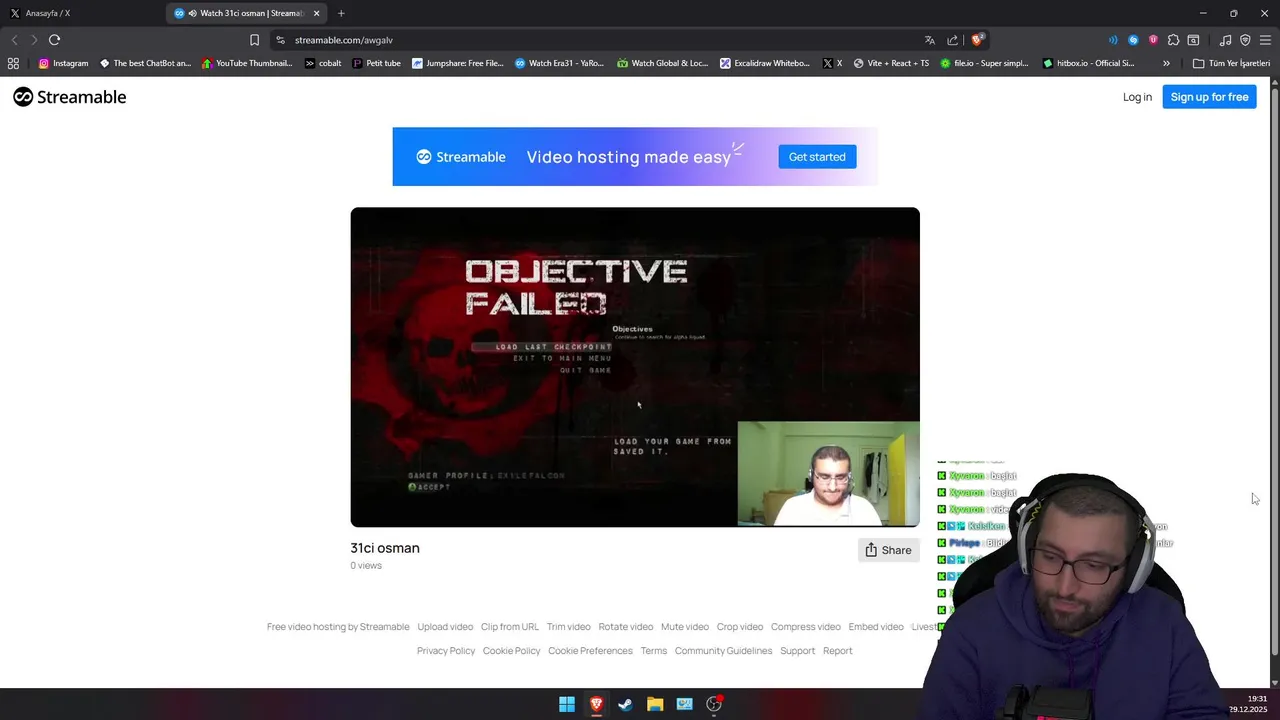Open the Cookie Policy link
The image size is (1280, 720).
click(511, 651)
